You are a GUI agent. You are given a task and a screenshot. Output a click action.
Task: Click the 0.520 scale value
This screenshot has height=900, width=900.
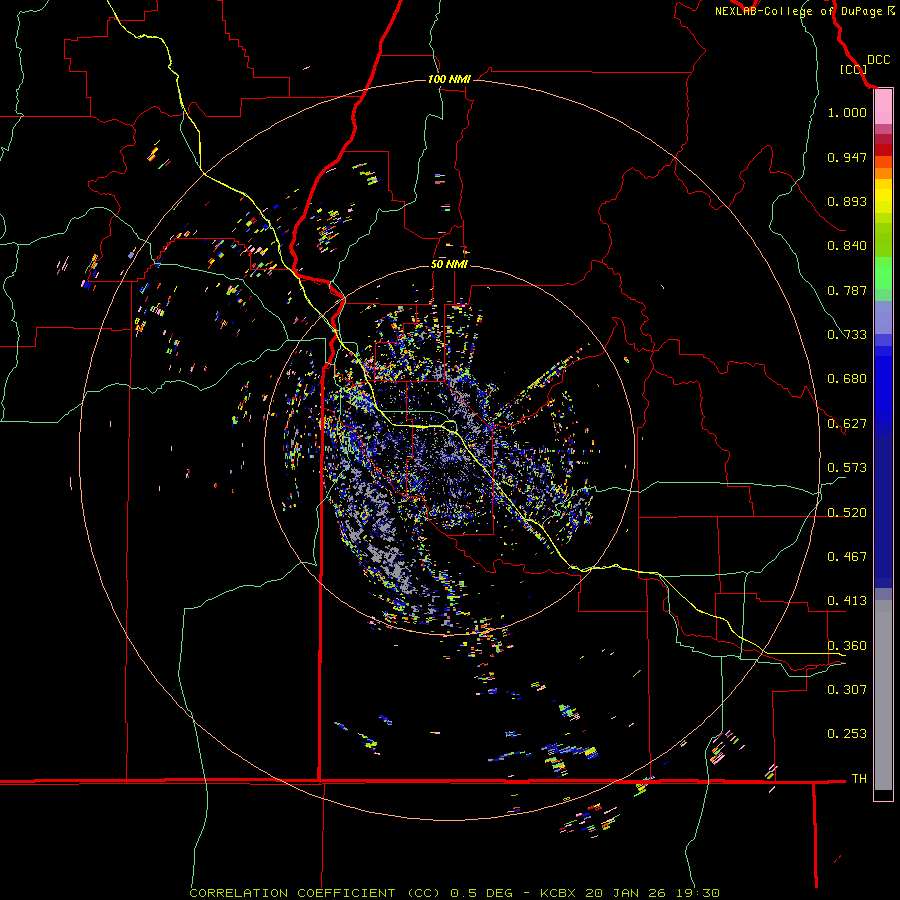847,513
